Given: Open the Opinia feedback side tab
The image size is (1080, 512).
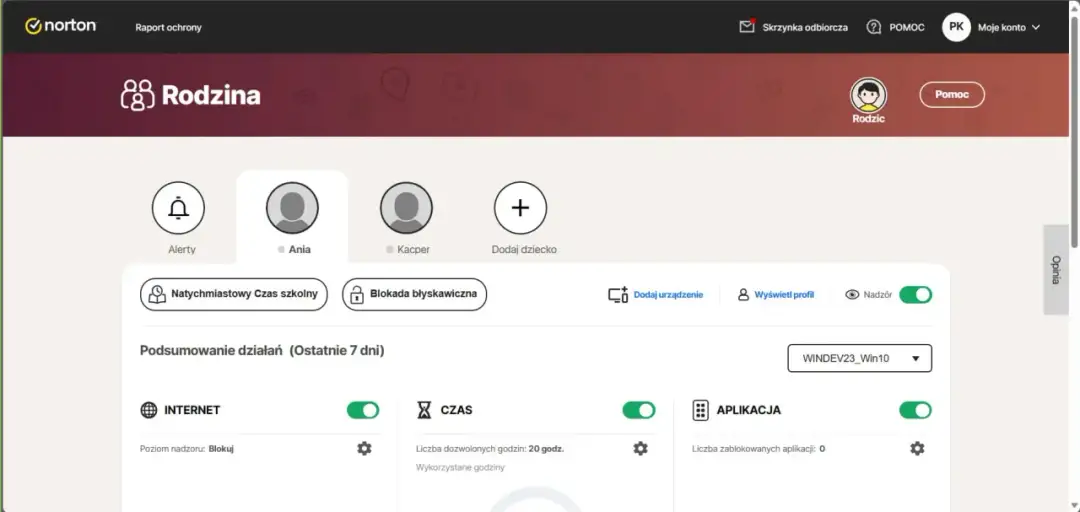Looking at the screenshot, I should point(1055,270).
